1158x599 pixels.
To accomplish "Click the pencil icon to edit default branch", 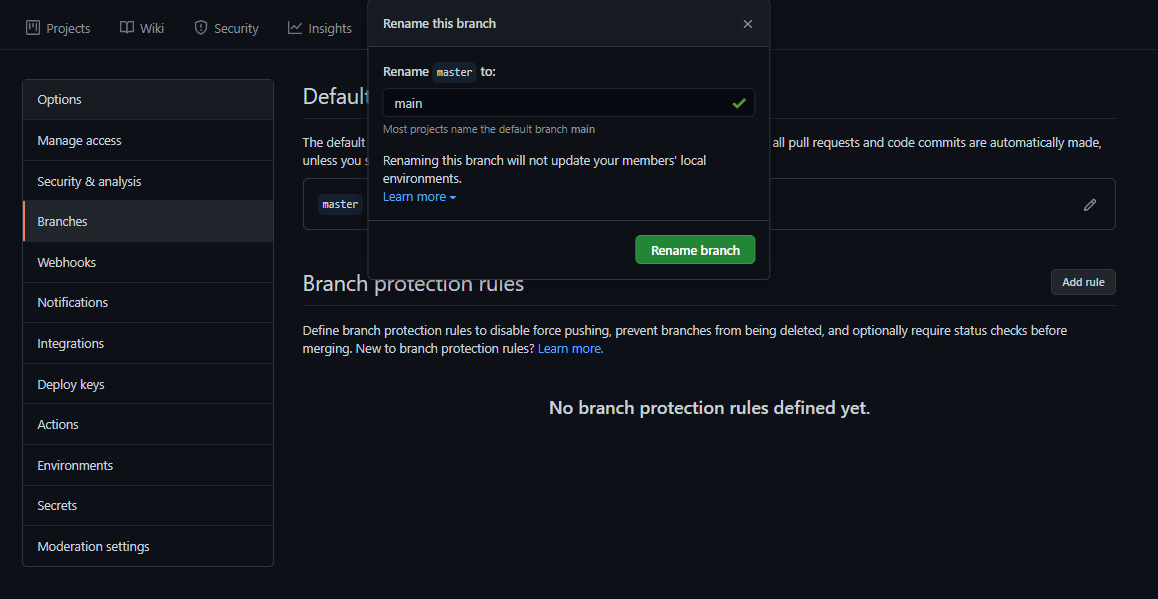I will pos(1089,204).
